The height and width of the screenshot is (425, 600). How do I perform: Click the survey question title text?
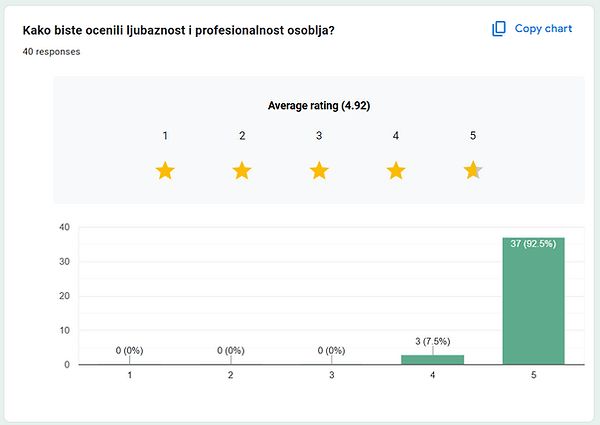(178, 30)
